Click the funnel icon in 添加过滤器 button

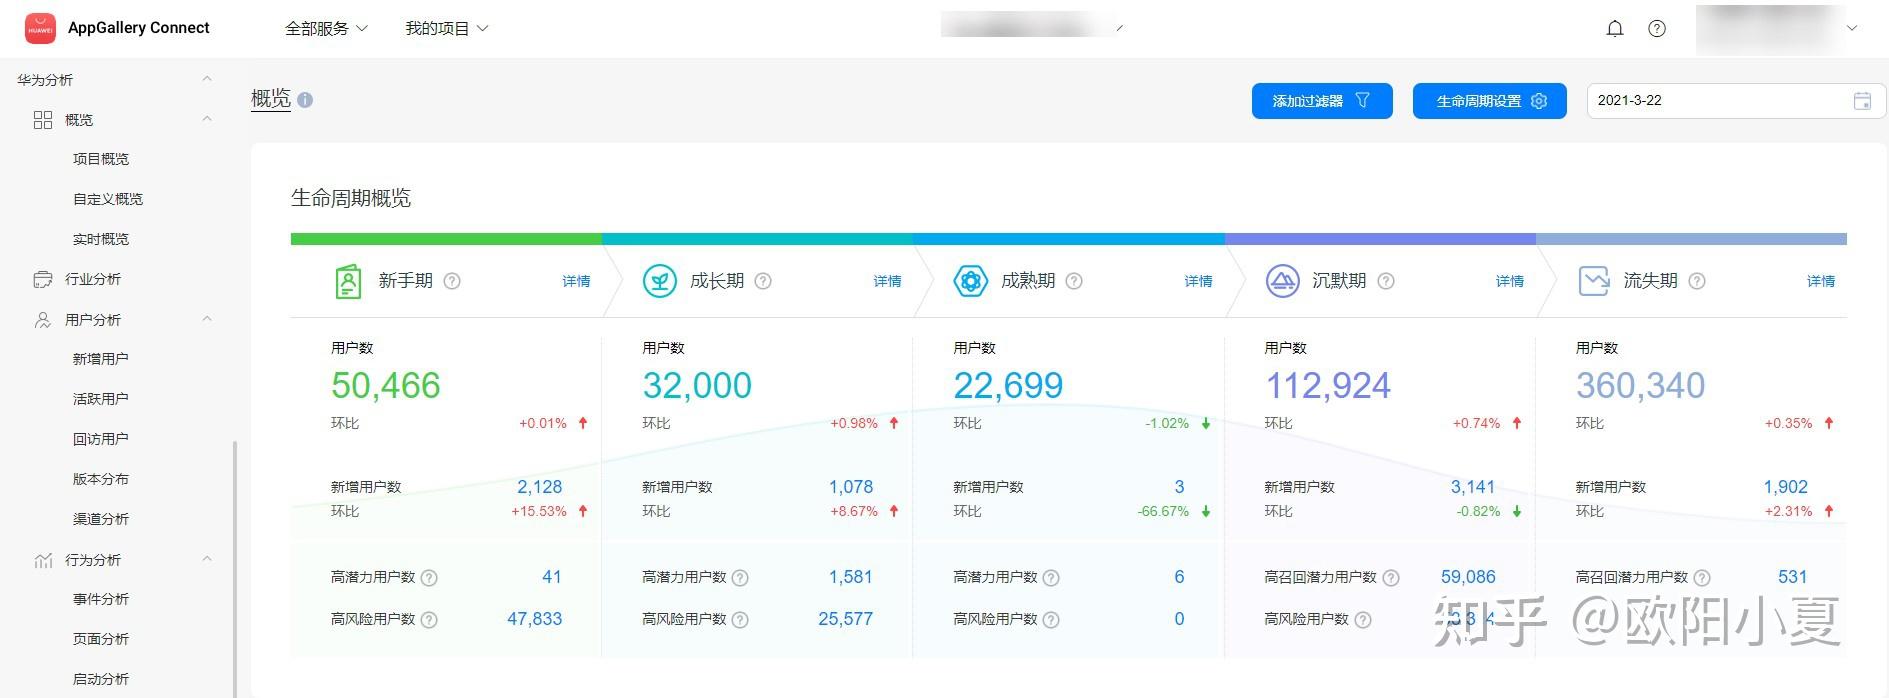[1362, 100]
